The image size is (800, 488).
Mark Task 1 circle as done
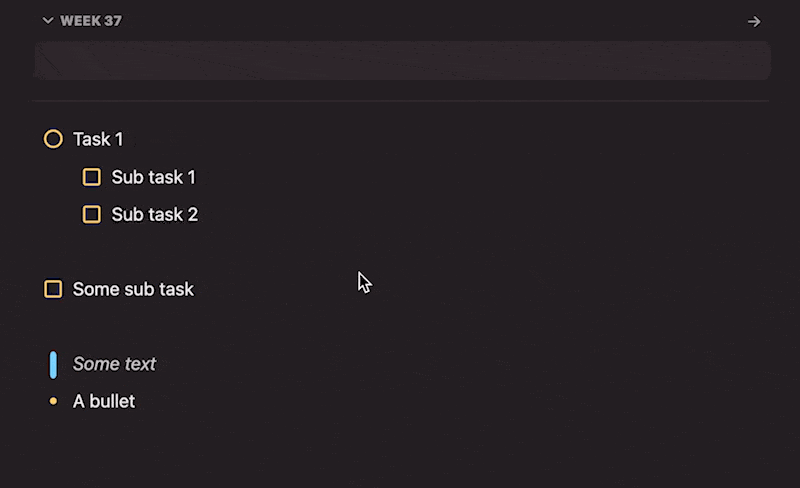point(53,139)
